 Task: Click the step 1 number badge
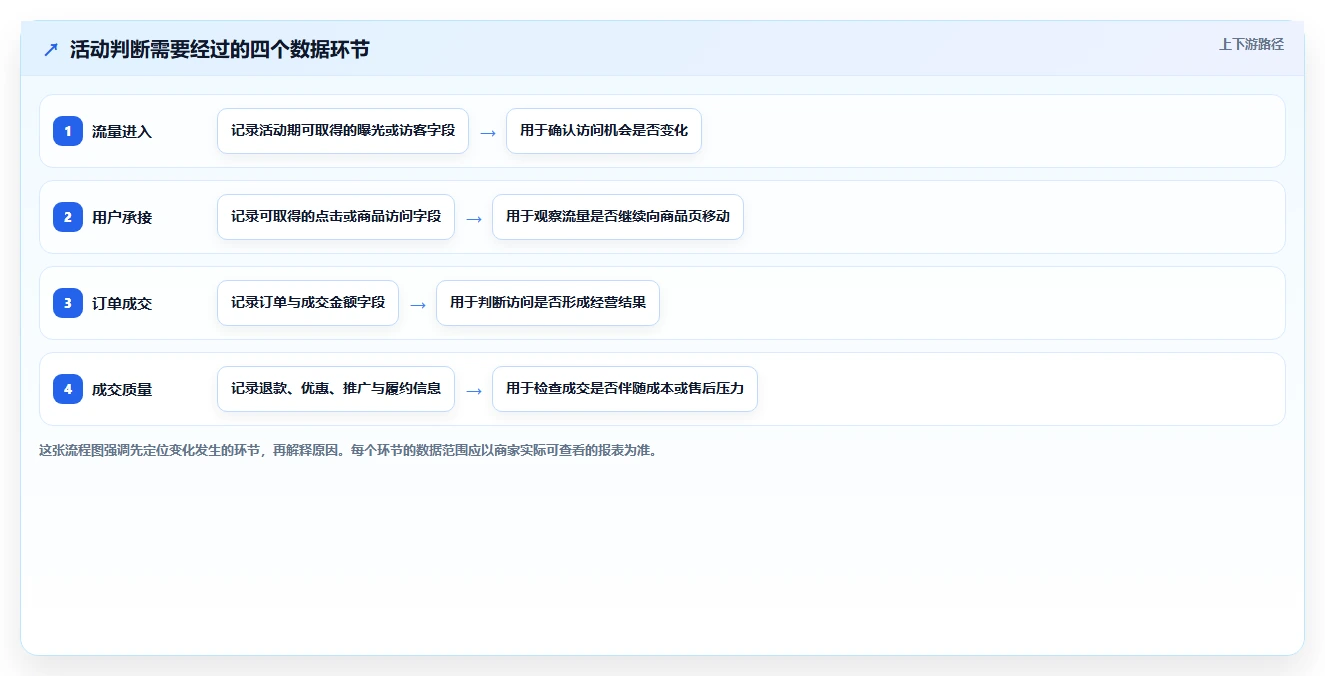[68, 131]
